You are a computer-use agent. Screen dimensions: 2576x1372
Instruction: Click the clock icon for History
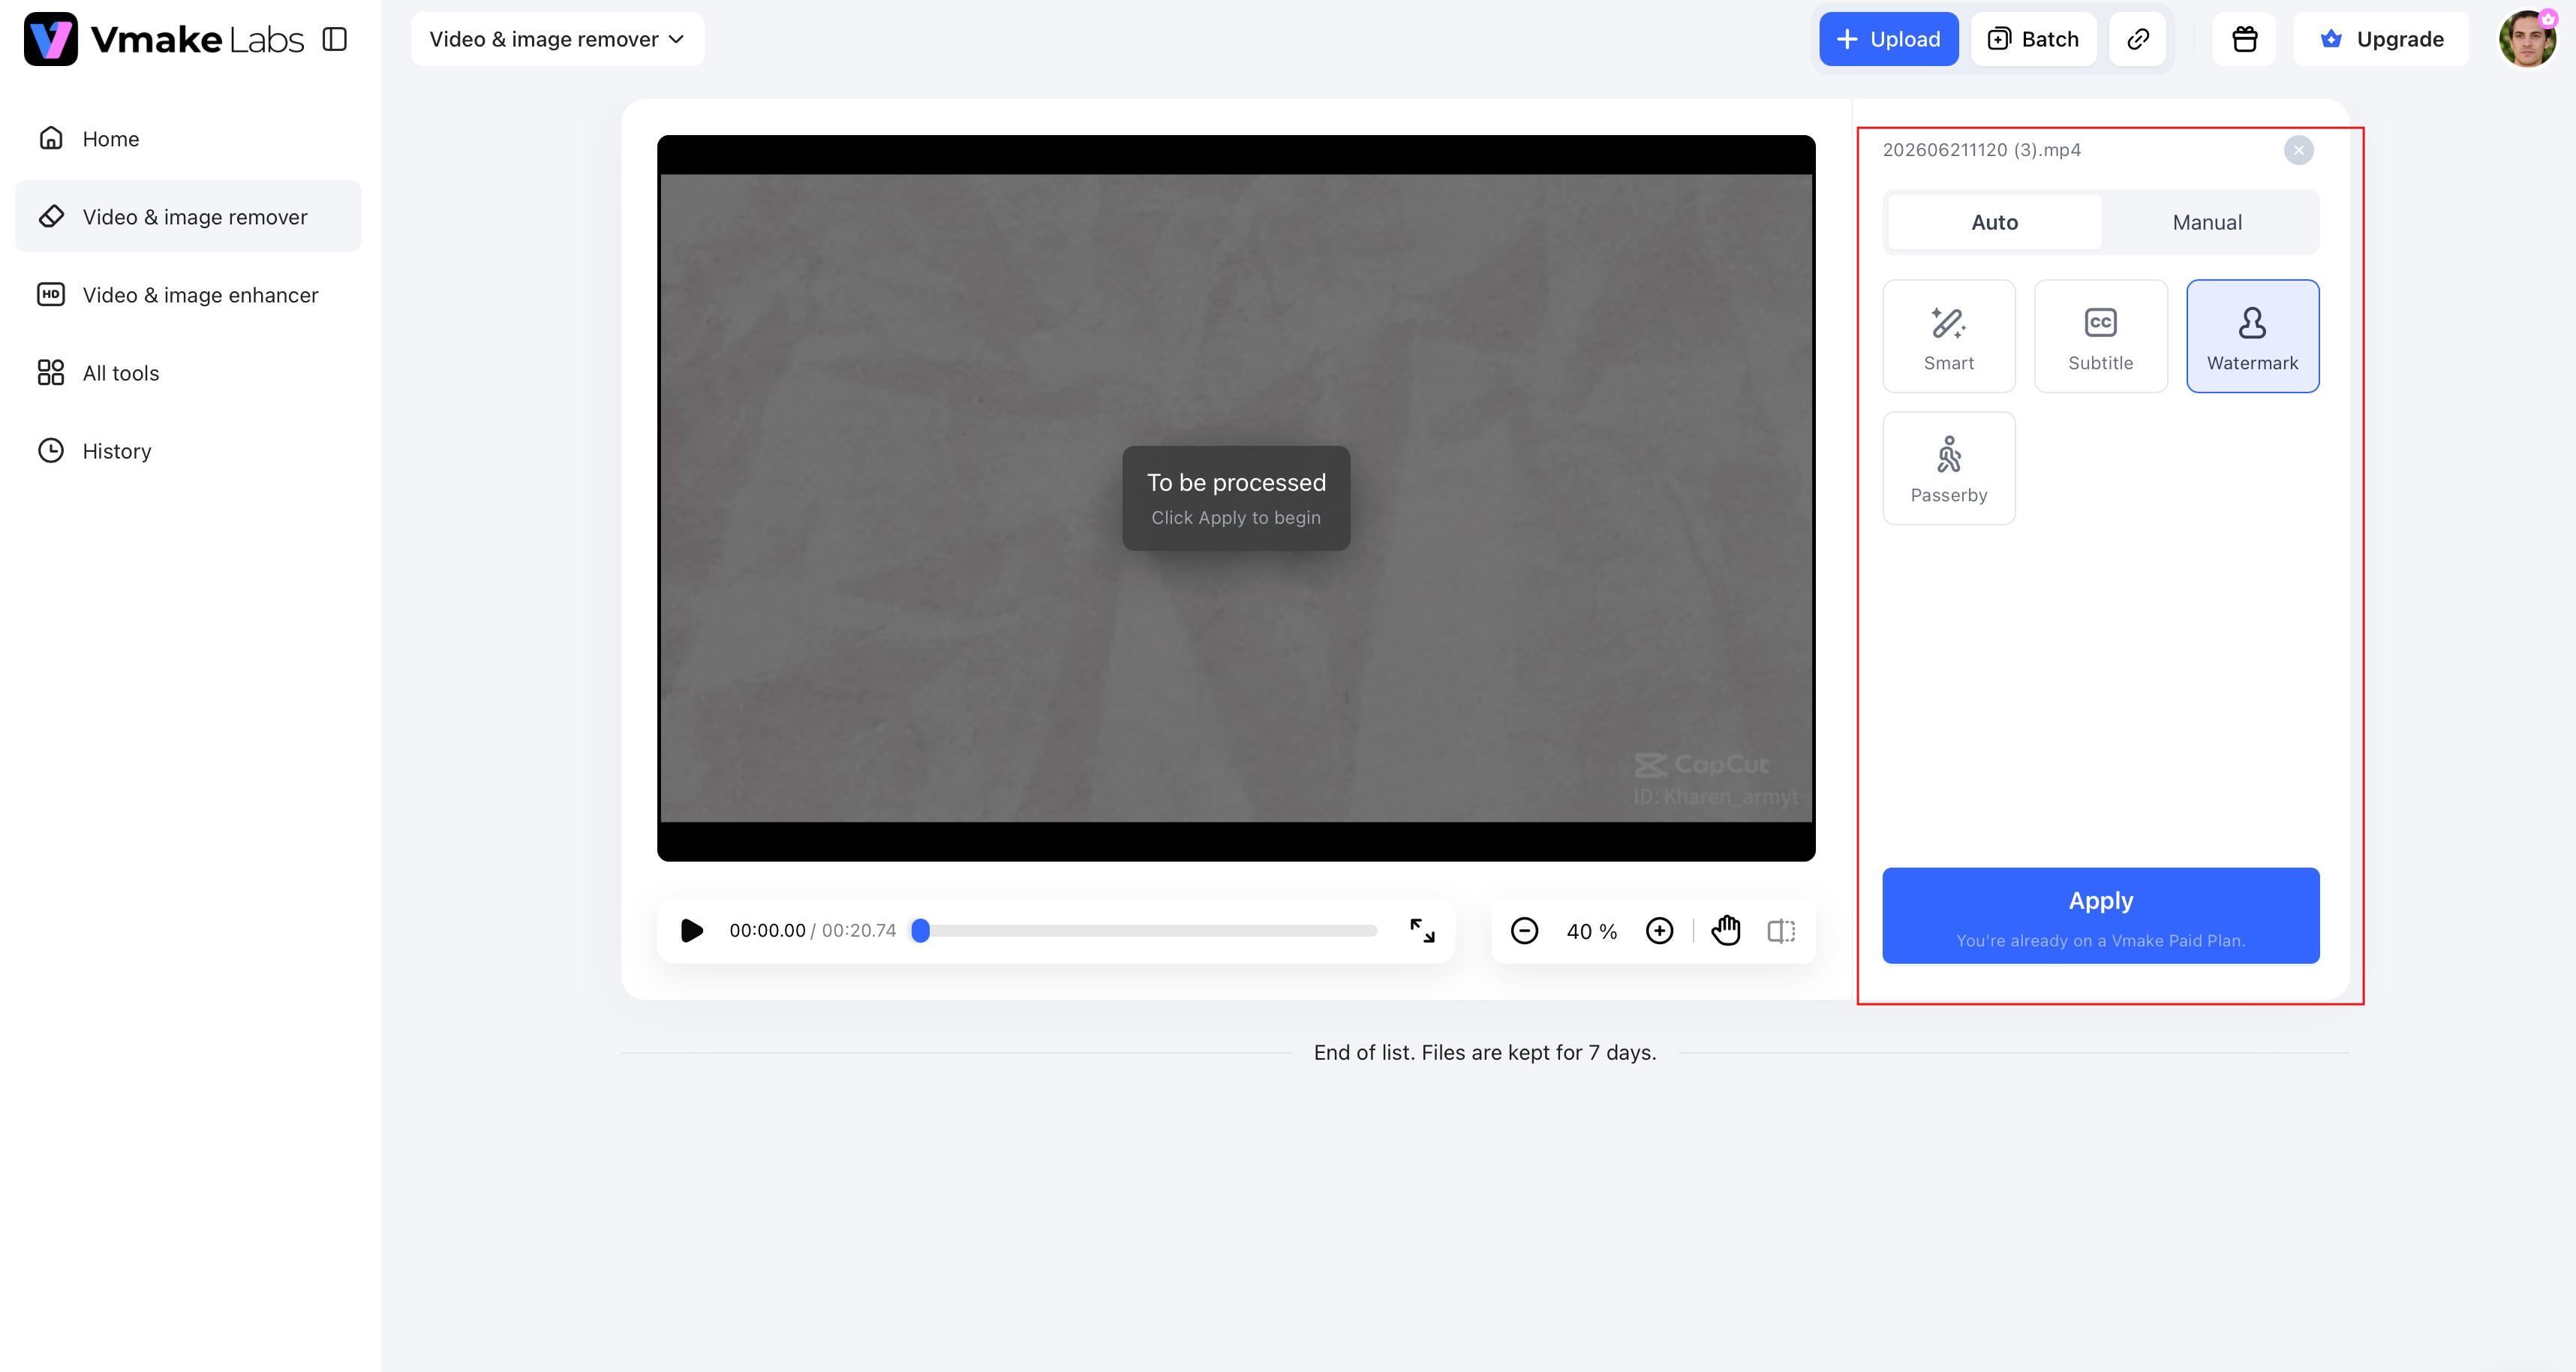[x=51, y=450]
